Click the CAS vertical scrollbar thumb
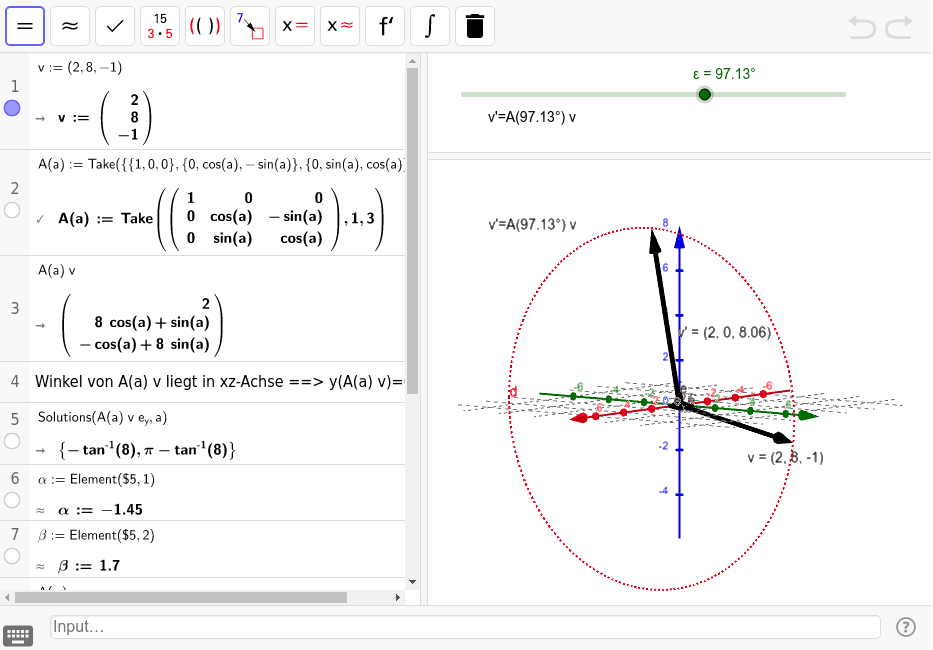 [412, 231]
